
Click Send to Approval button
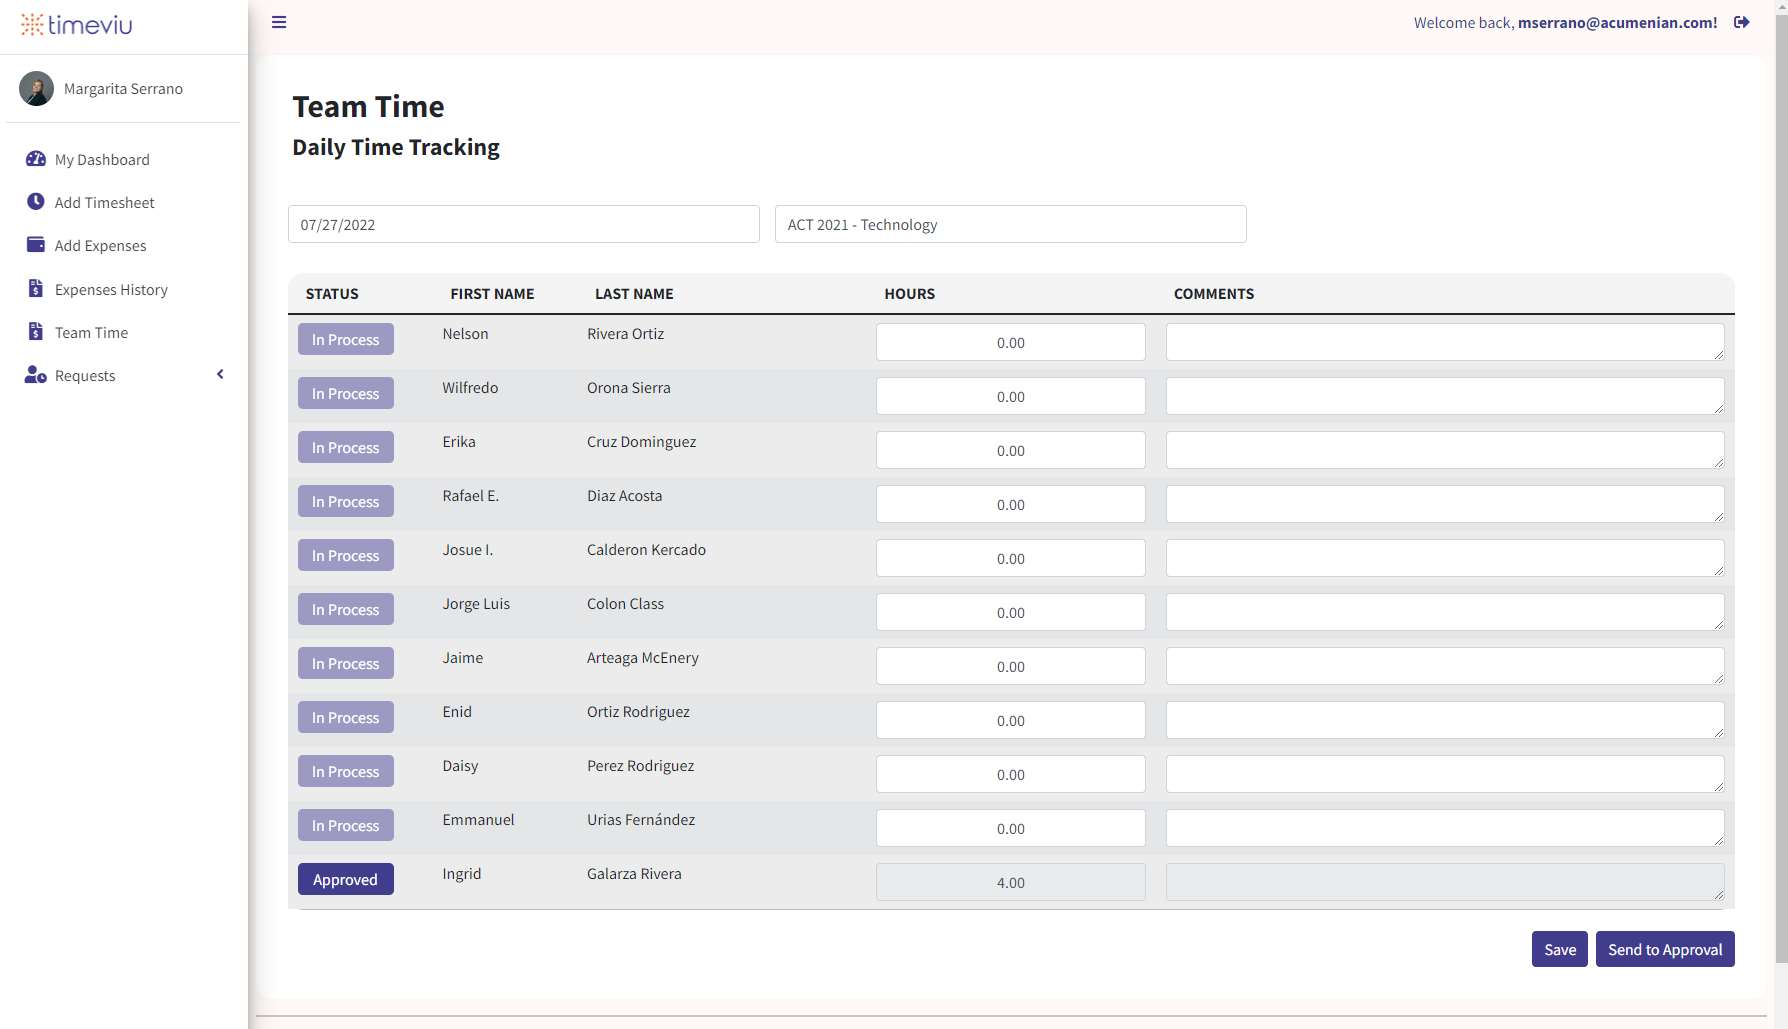1664,949
